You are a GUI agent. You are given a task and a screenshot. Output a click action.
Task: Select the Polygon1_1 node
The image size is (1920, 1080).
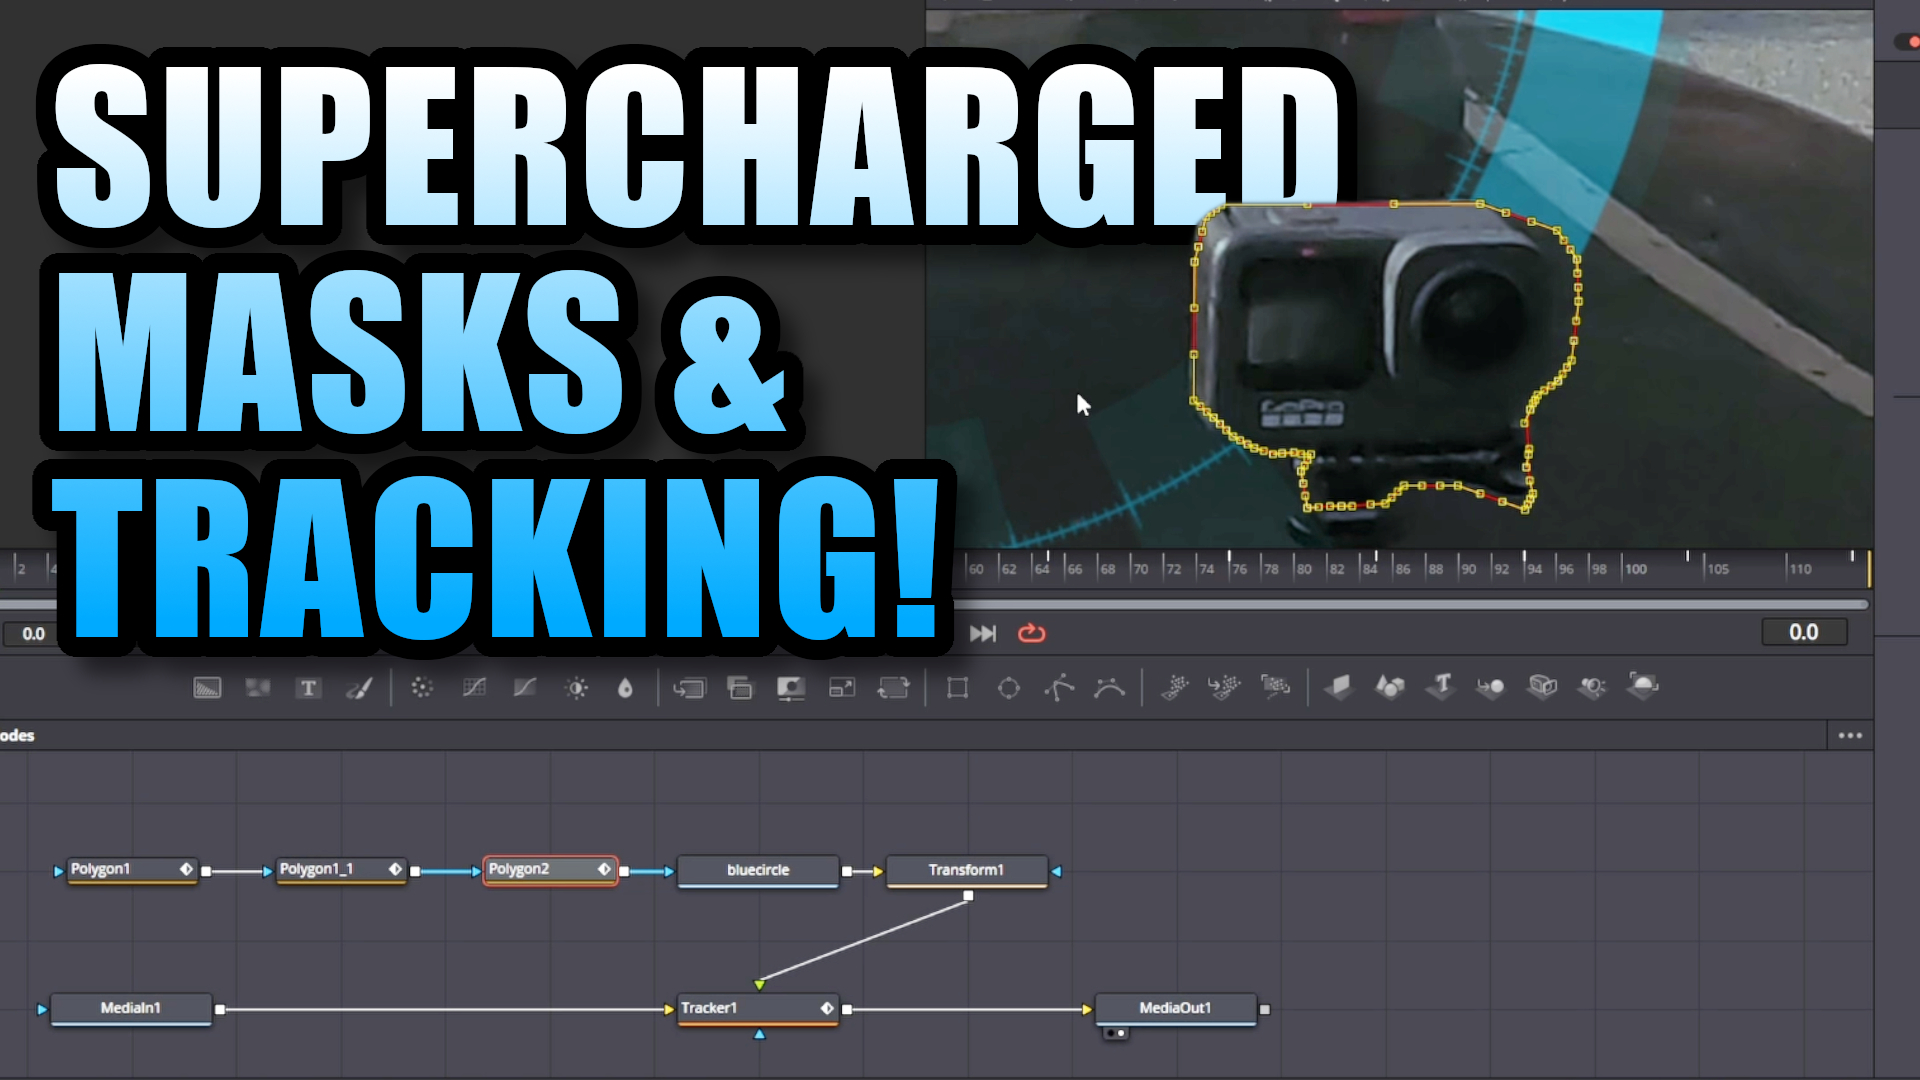[340, 870]
